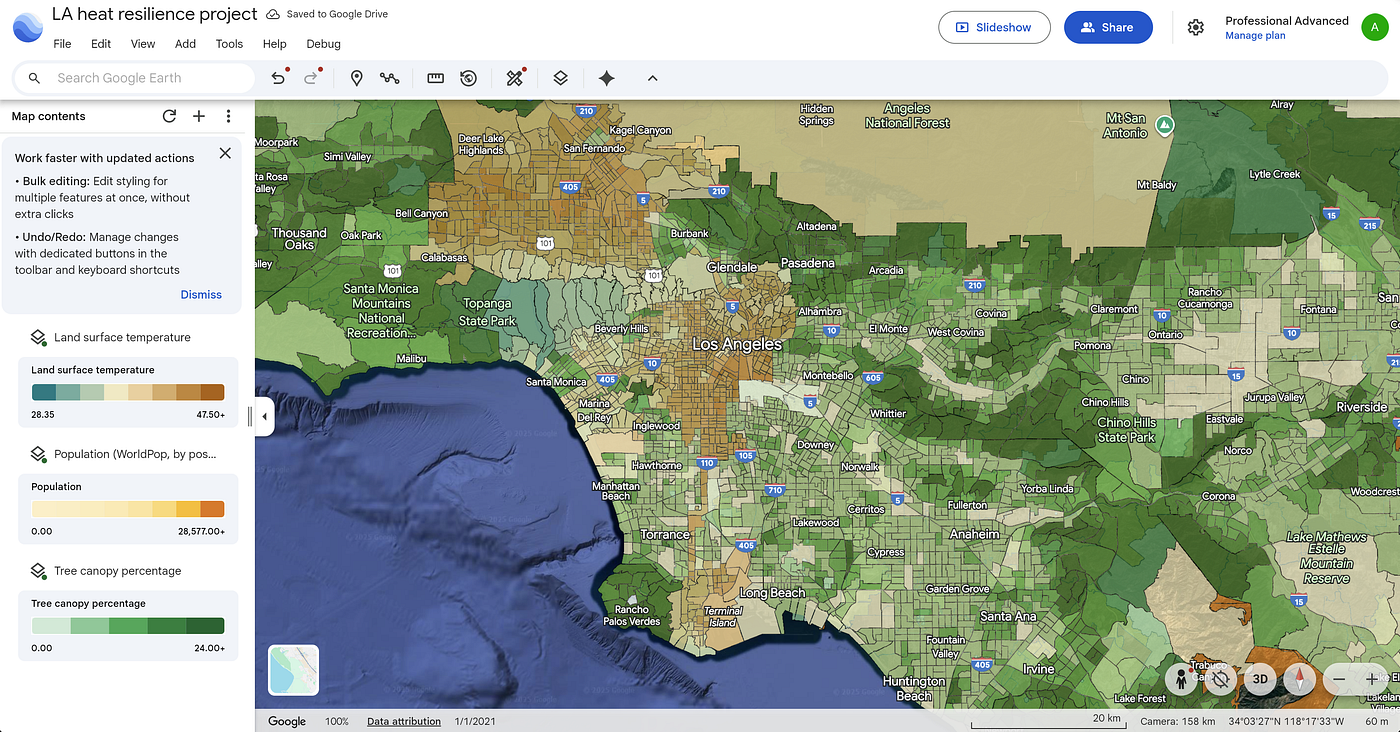Click the Add placemark pin icon
The width and height of the screenshot is (1400, 732).
click(x=356, y=78)
